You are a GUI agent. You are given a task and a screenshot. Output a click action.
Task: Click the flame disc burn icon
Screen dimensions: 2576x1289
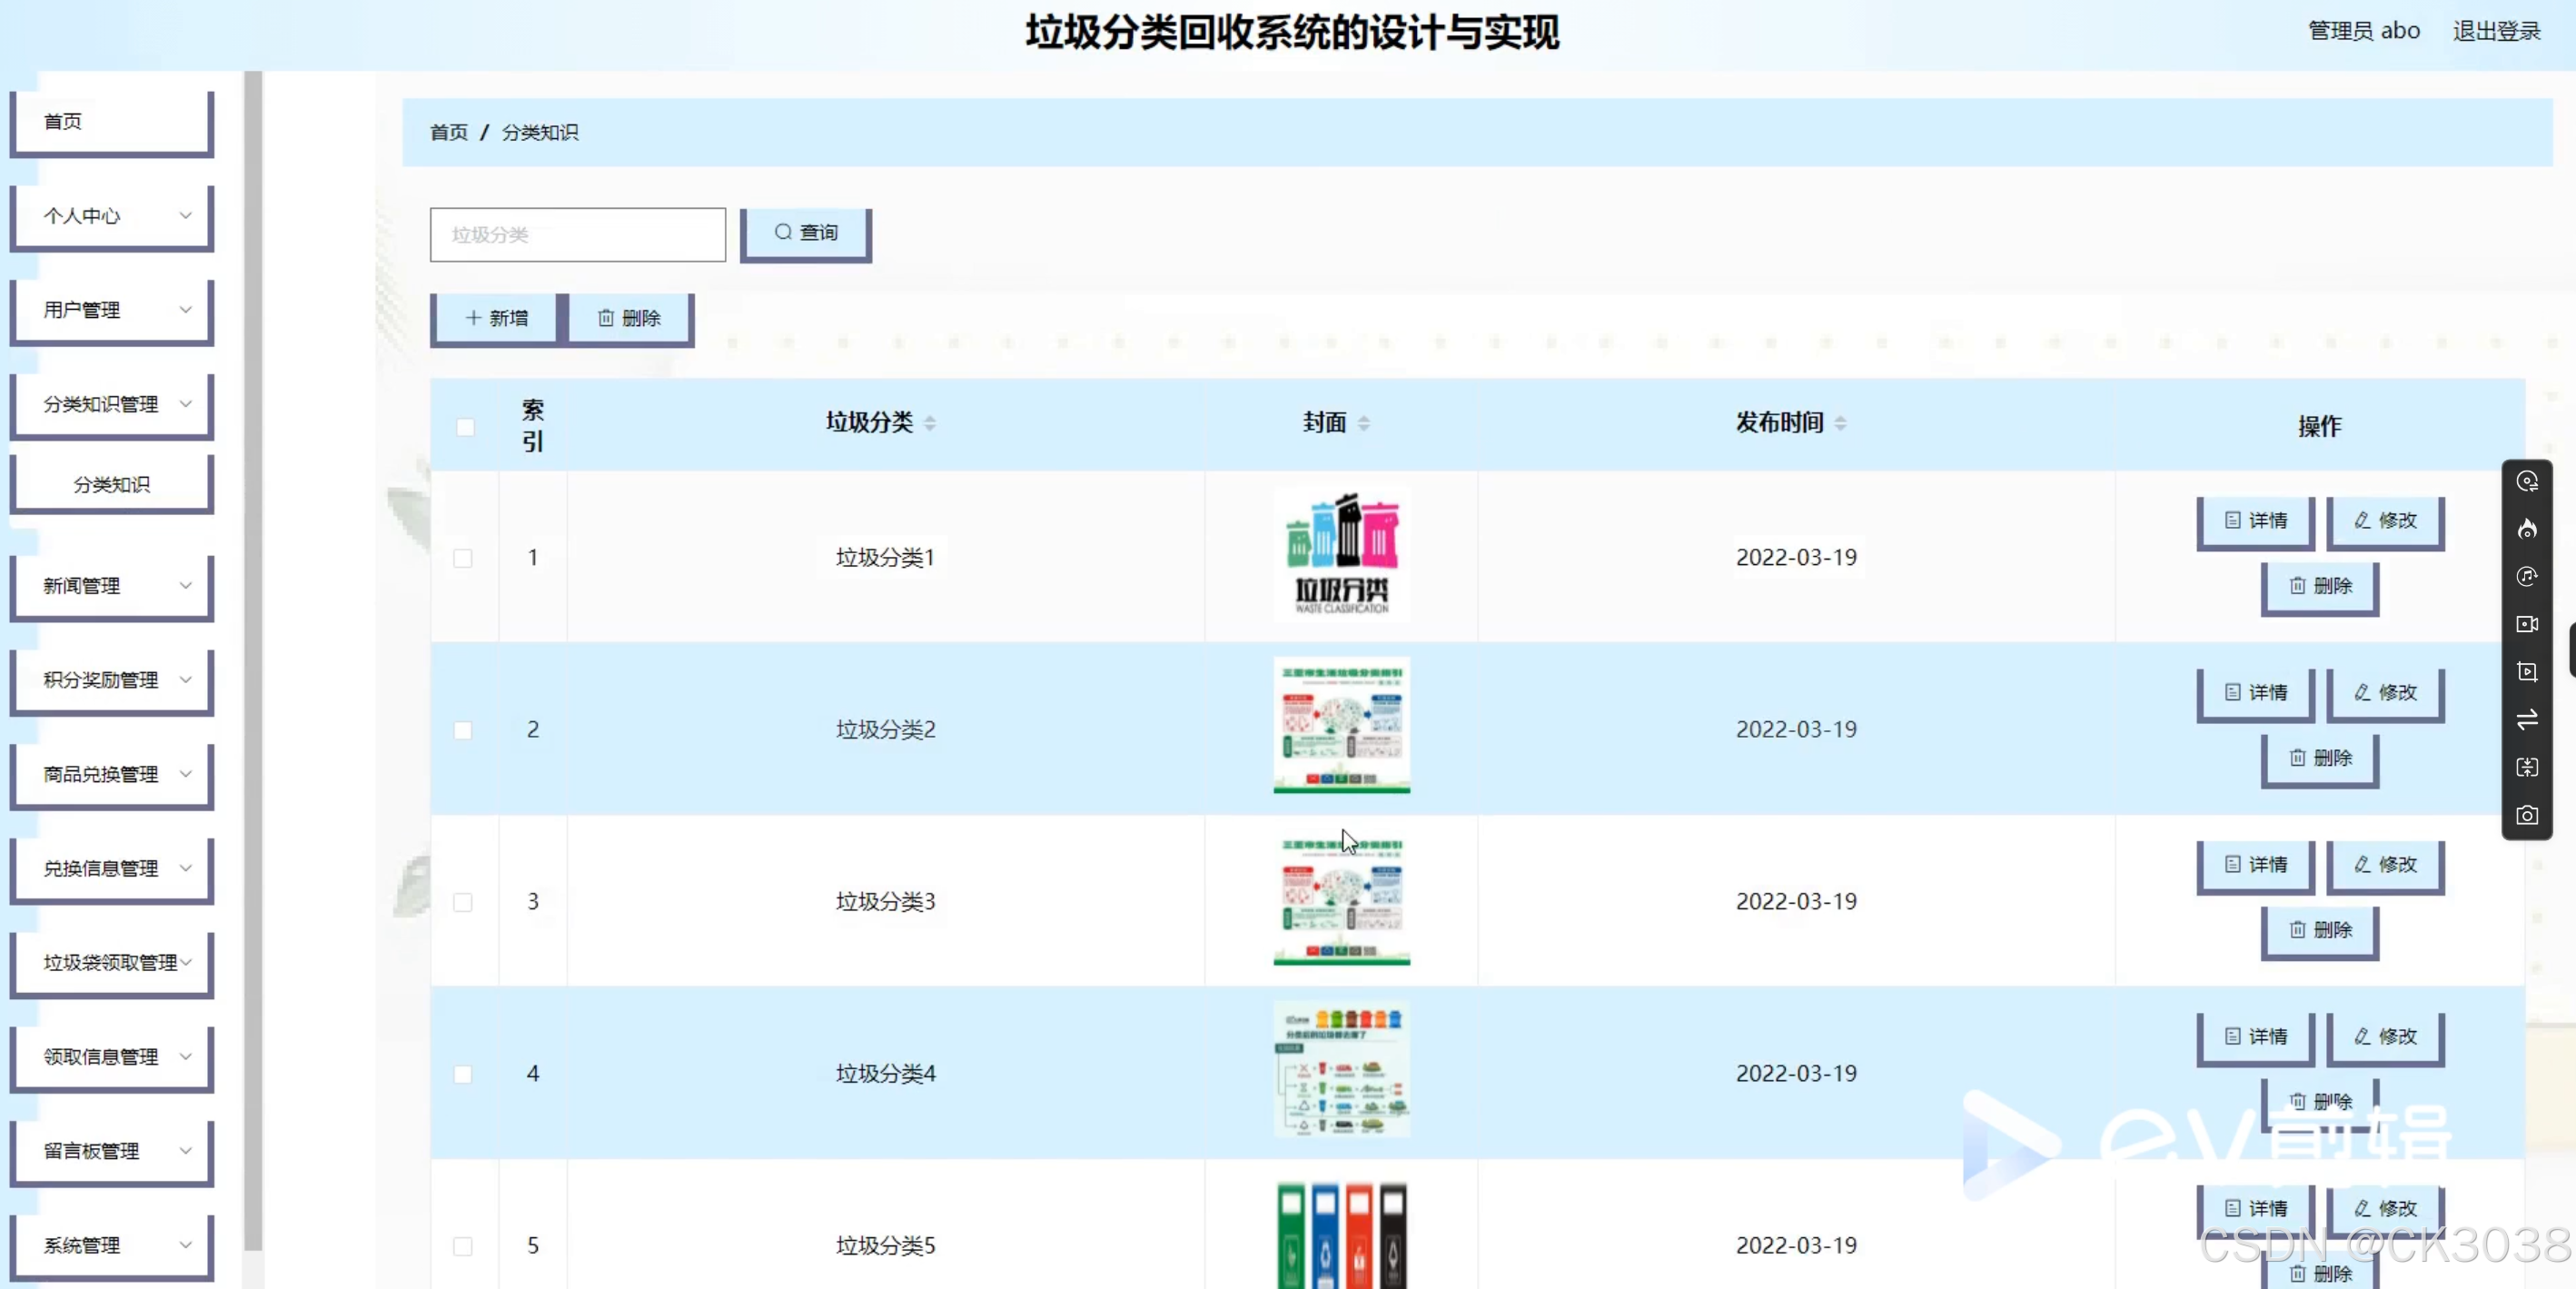(2526, 529)
